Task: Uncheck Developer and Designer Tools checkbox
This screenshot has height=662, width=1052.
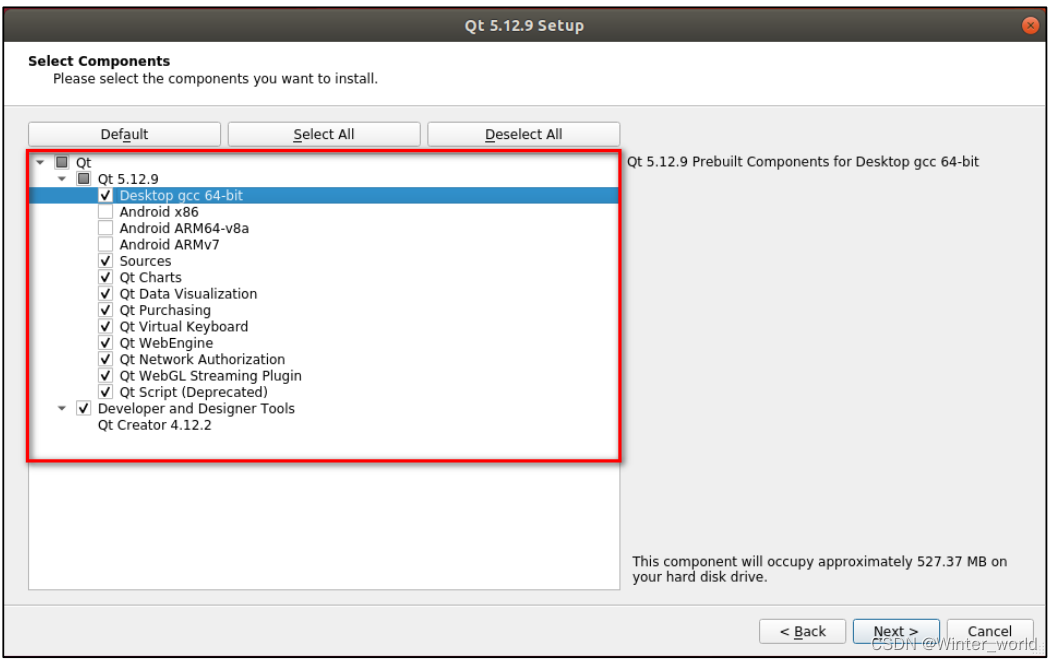Action: coord(83,408)
